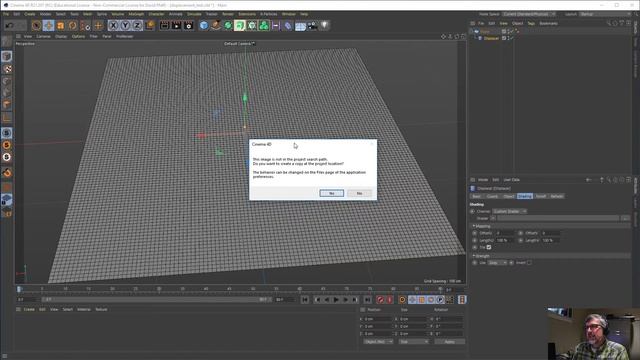Select the Live Selection tool icon
Image resolution: width=640 pixels, height=360 pixels.
[36, 26]
